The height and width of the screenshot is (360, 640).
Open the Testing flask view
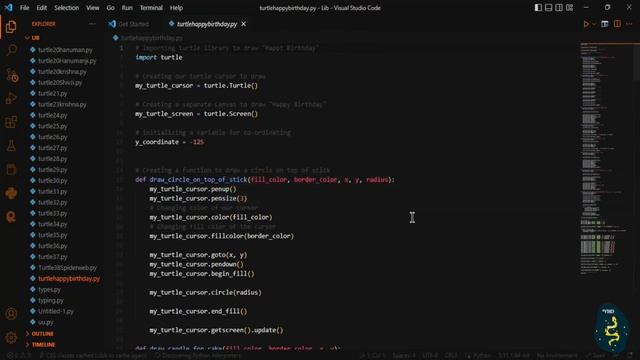(11, 146)
